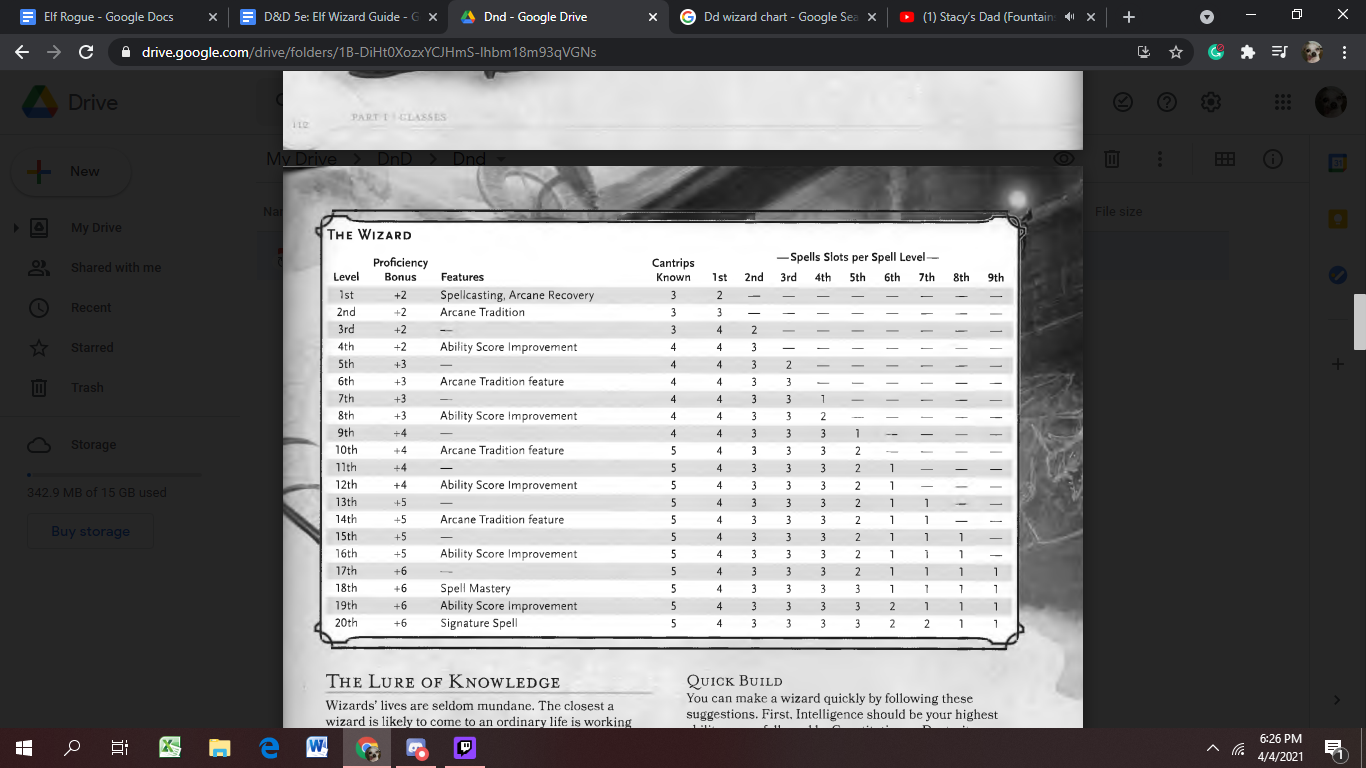This screenshot has width=1366, height=768.
Task: Click the Drive trash remove icon in toolbar
Action: click(x=1111, y=159)
